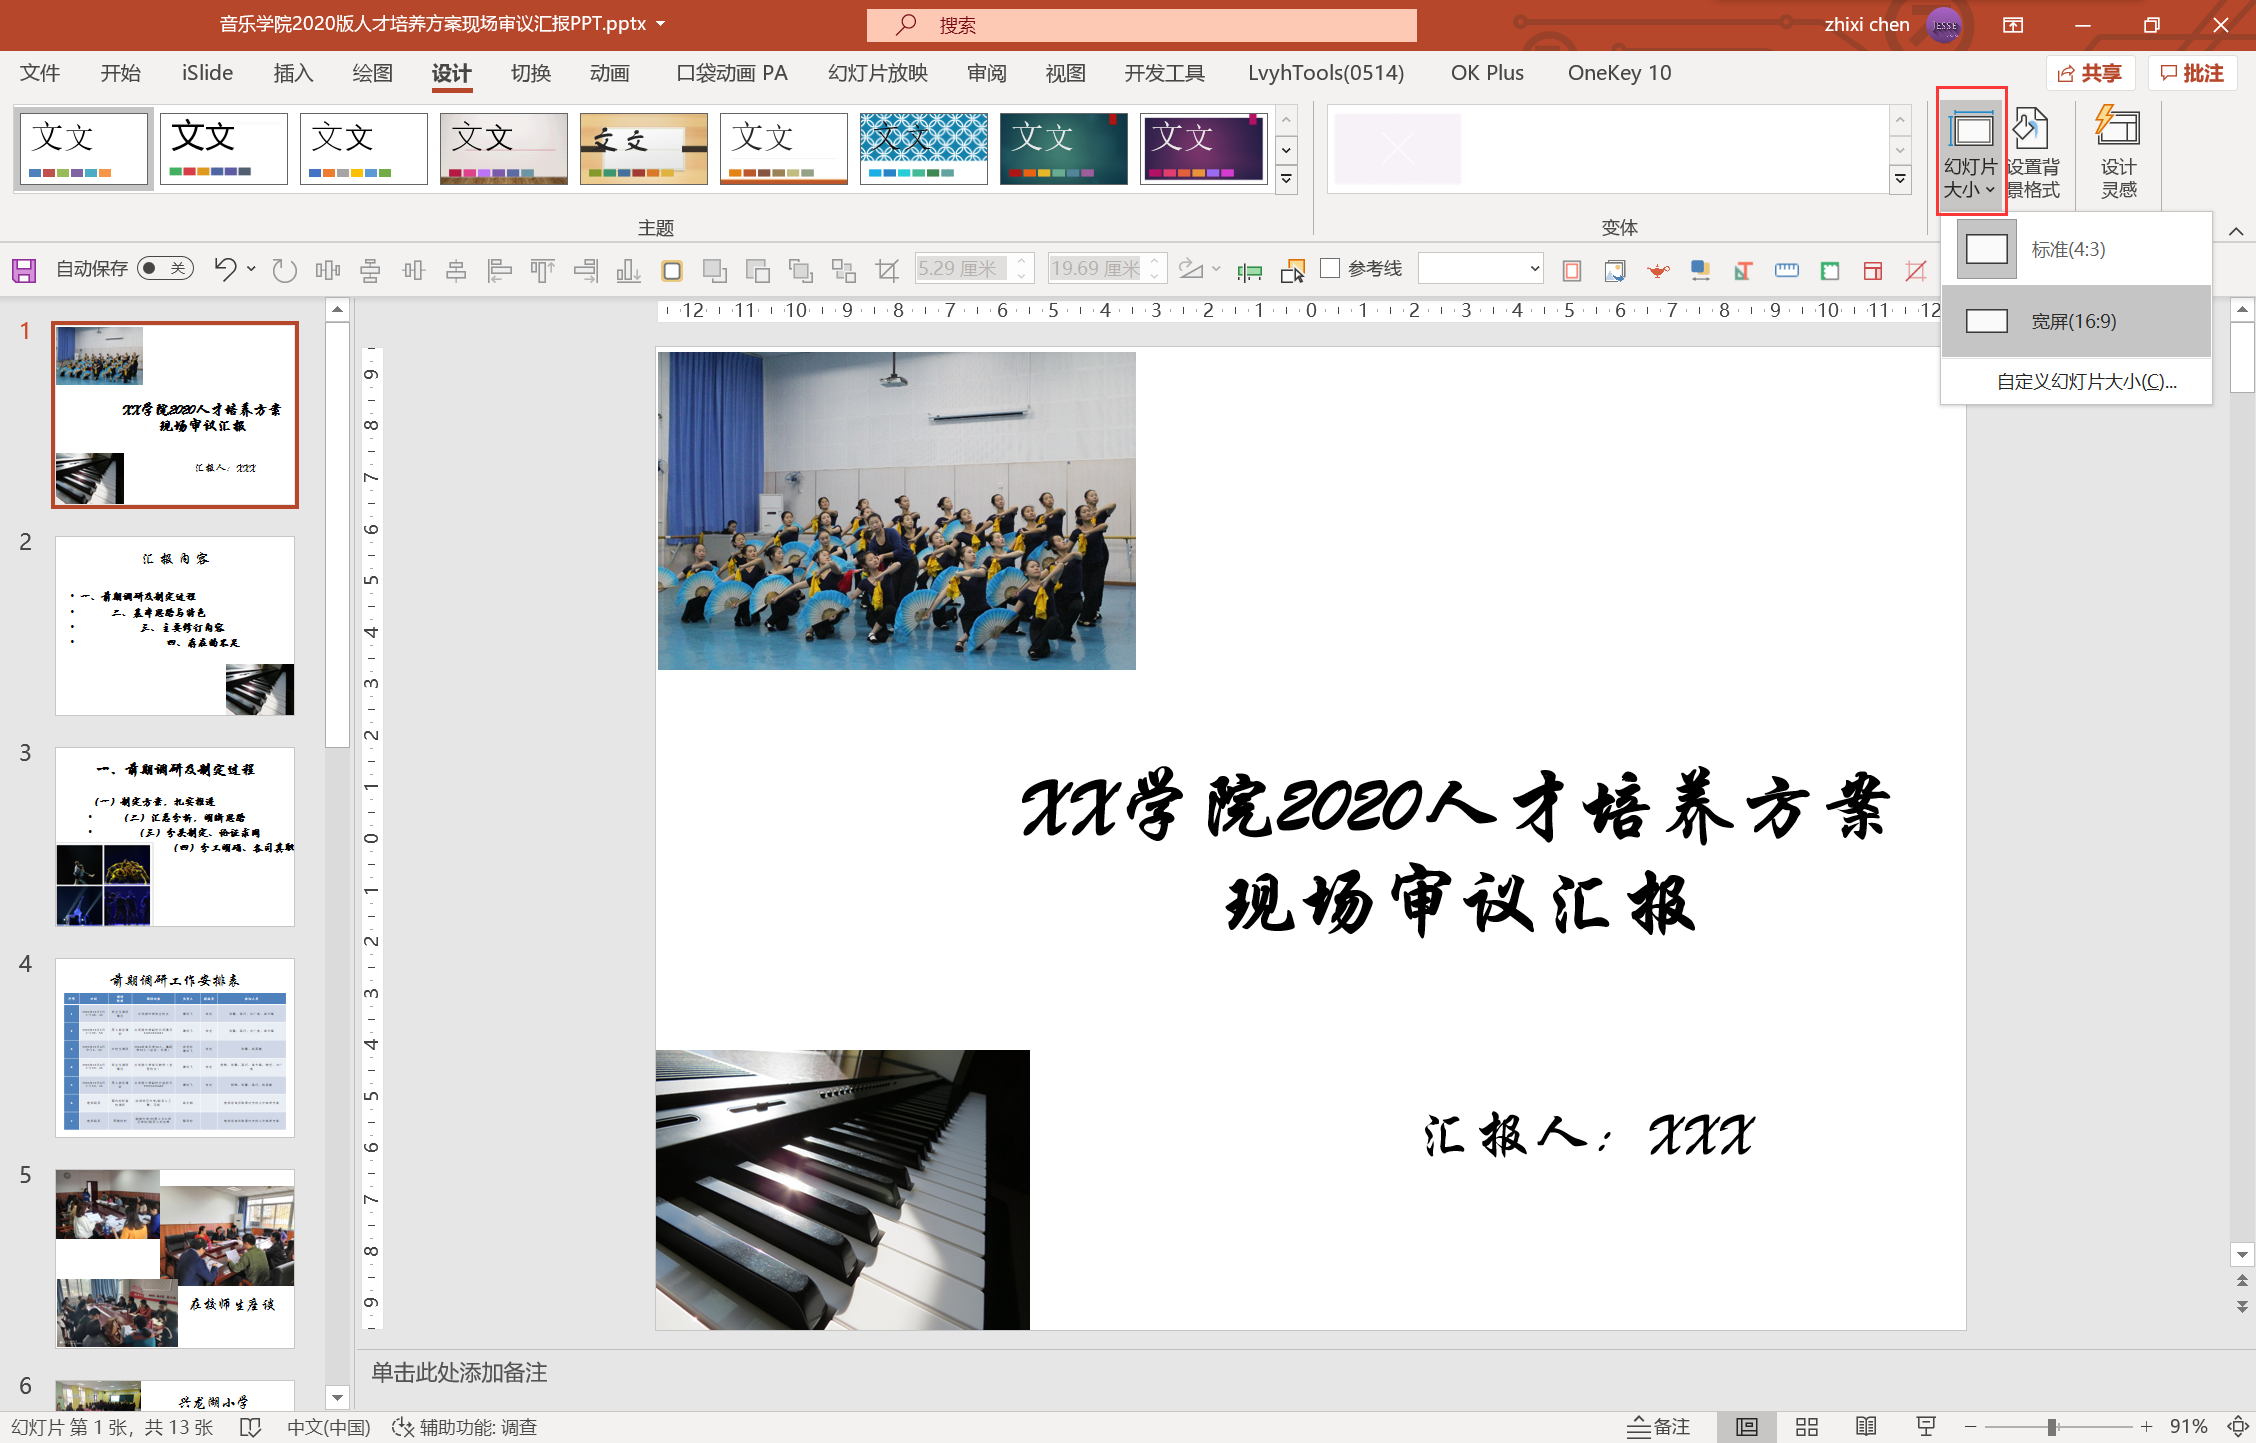Switch to the iSlide tab
This screenshot has width=2256, height=1443.
pos(207,73)
